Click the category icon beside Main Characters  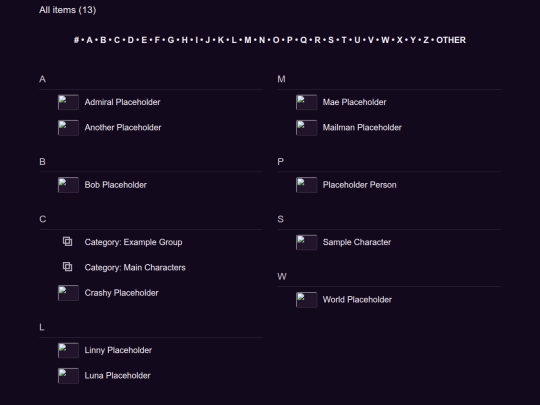(68, 267)
